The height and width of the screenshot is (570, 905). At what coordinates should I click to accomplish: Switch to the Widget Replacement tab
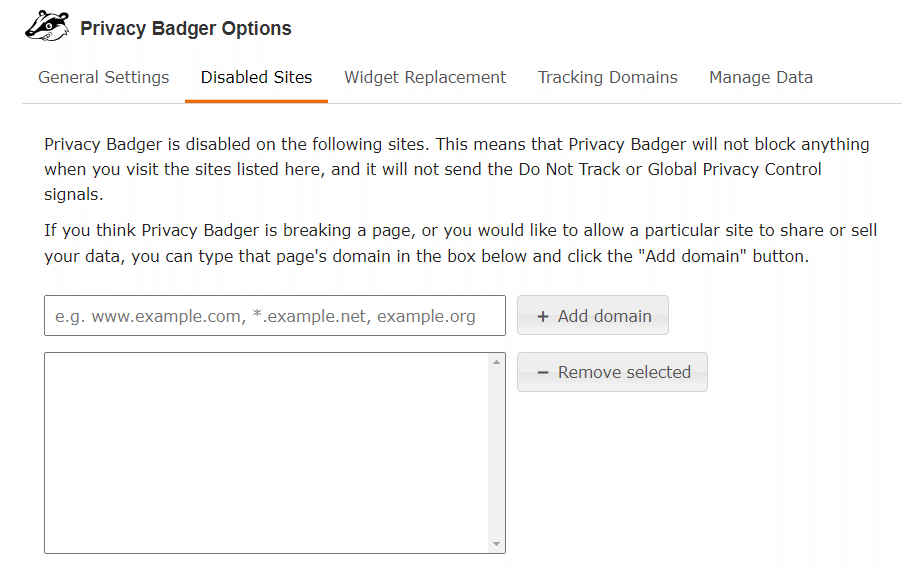pos(425,77)
